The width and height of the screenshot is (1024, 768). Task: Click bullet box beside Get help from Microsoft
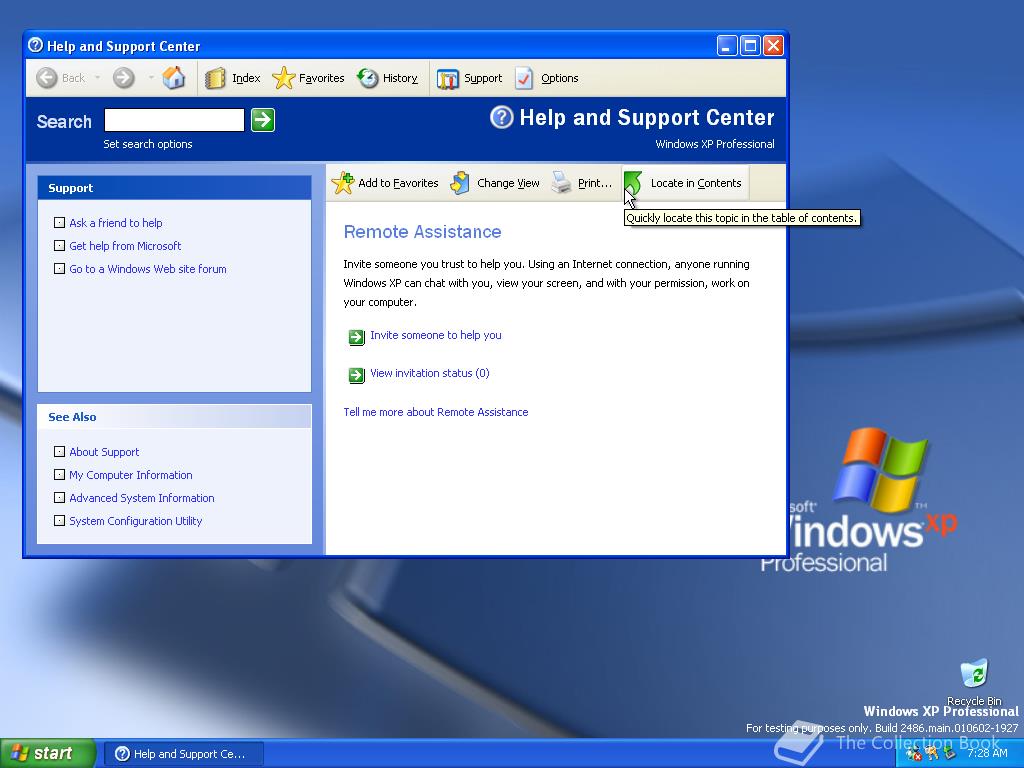[x=59, y=246]
